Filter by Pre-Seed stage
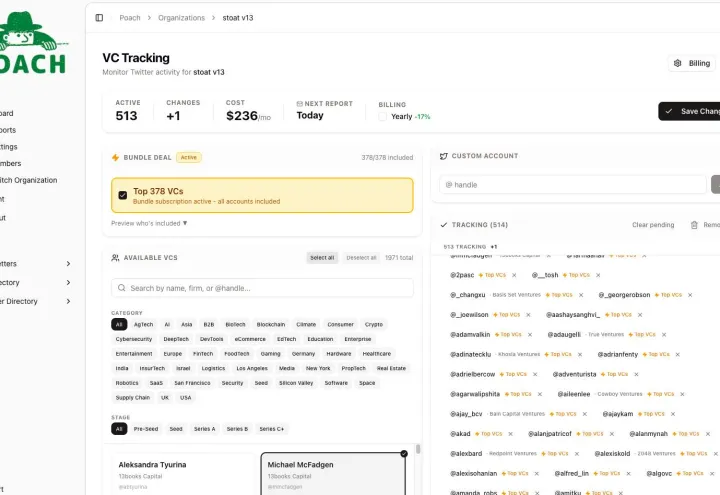The image size is (720, 495). pos(146,429)
